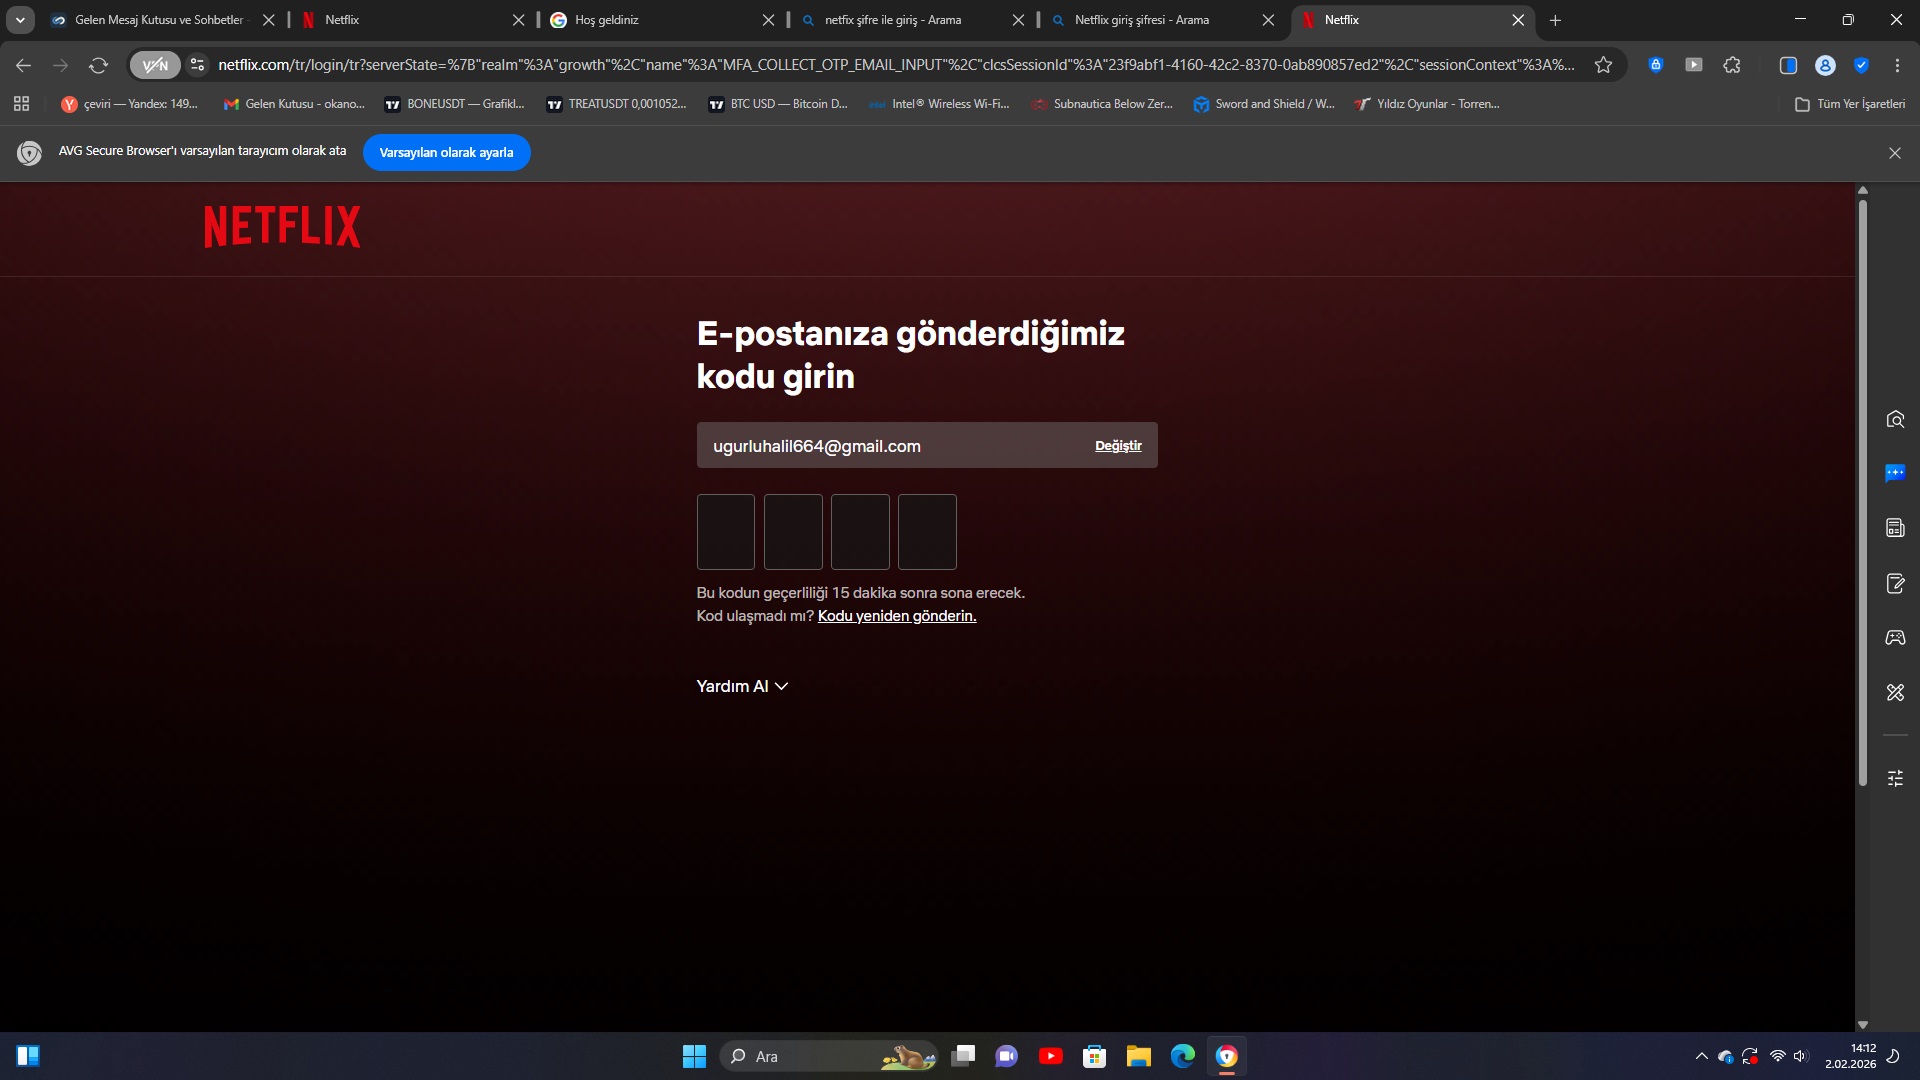
Task: Open Sword and Shield bookmark
Action: click(x=1263, y=104)
